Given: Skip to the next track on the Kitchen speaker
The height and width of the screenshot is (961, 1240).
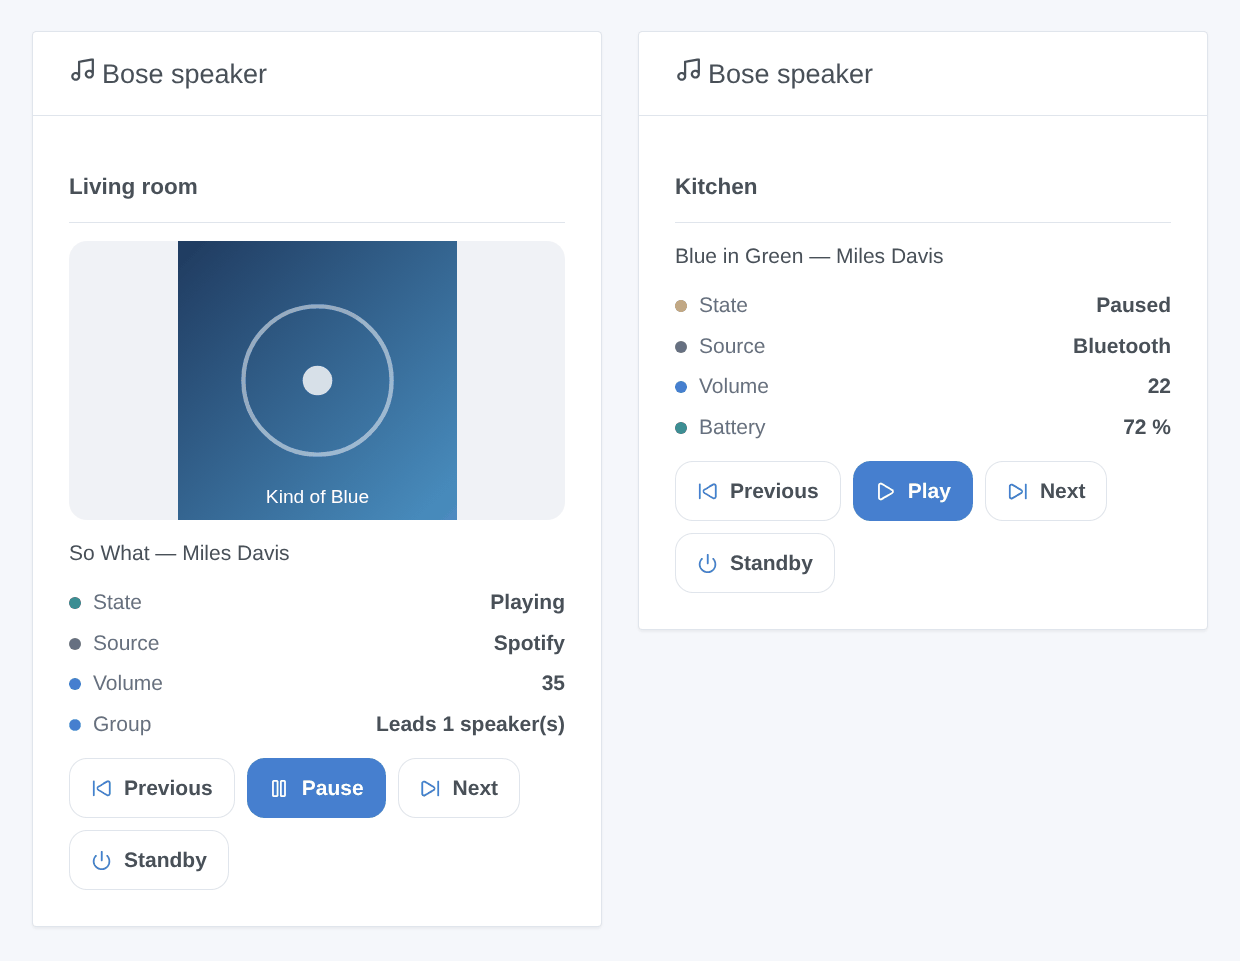Looking at the screenshot, I should [1046, 491].
